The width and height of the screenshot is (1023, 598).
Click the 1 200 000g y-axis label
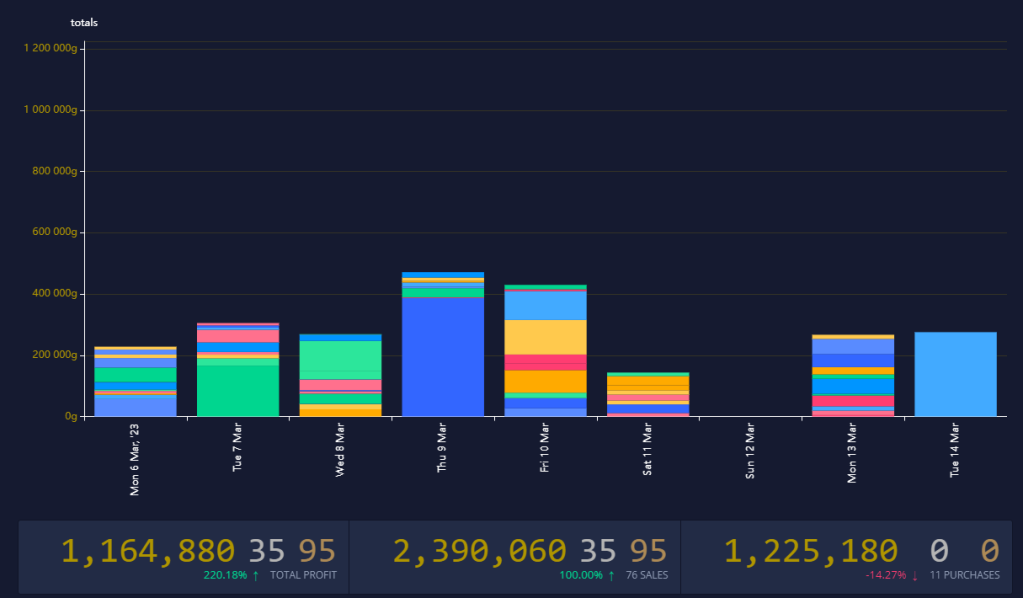click(x=50, y=48)
